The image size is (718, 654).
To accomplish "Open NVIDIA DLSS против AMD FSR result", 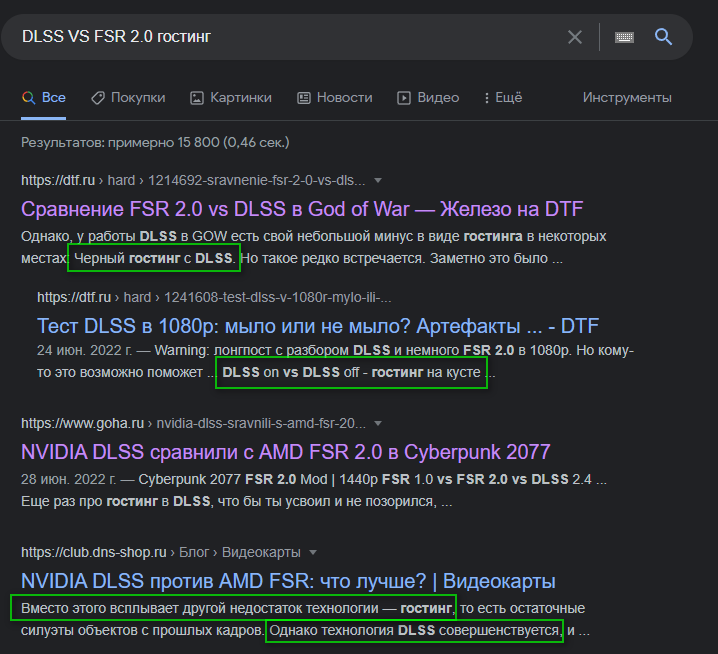I will [x=288, y=581].
